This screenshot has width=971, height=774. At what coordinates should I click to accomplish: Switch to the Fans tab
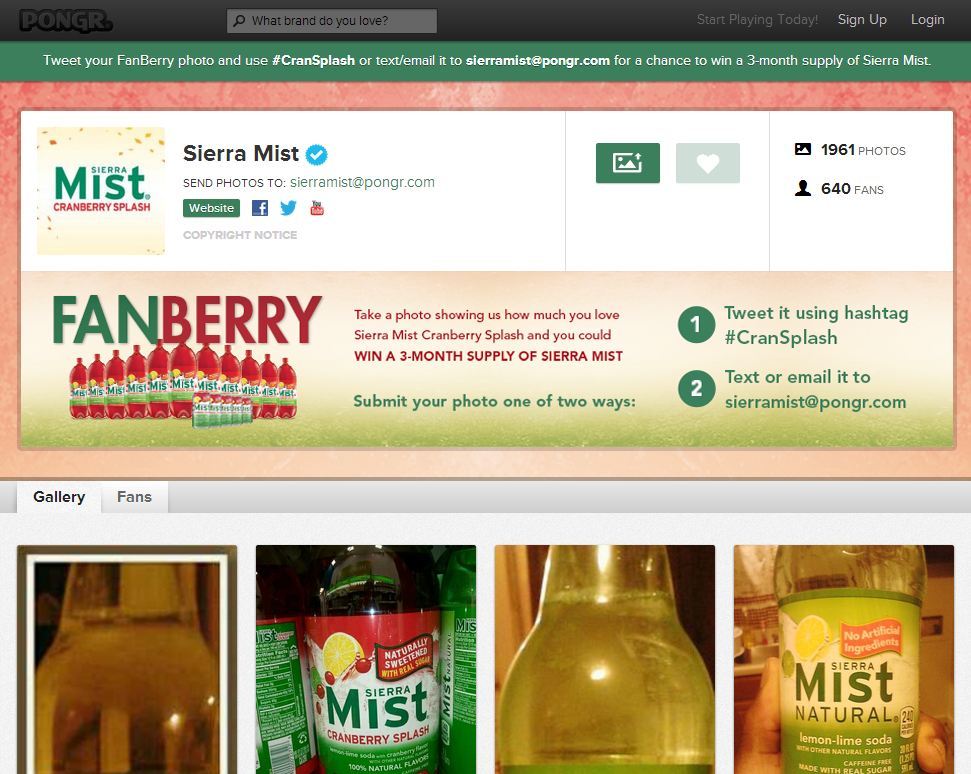coord(134,497)
